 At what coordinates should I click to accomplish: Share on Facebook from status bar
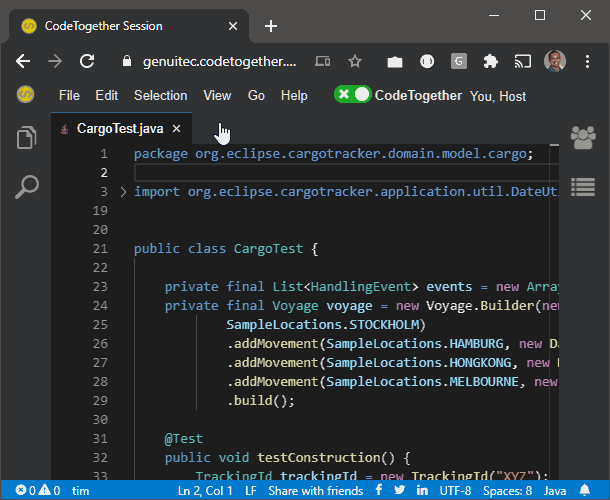pos(379,490)
